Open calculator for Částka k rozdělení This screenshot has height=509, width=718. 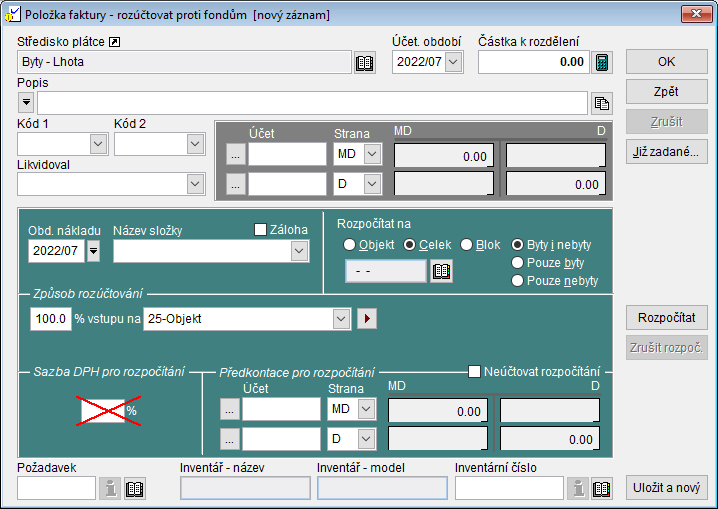click(601, 63)
